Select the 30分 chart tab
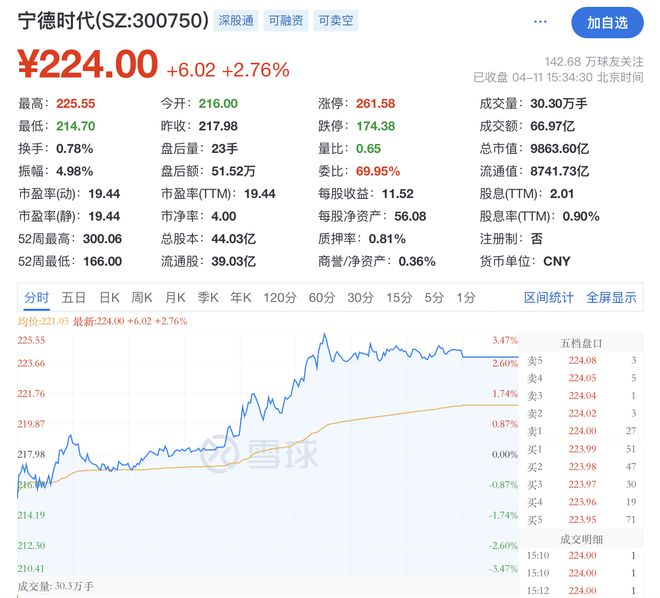Image resolution: width=660 pixels, height=598 pixels. [x=360, y=298]
